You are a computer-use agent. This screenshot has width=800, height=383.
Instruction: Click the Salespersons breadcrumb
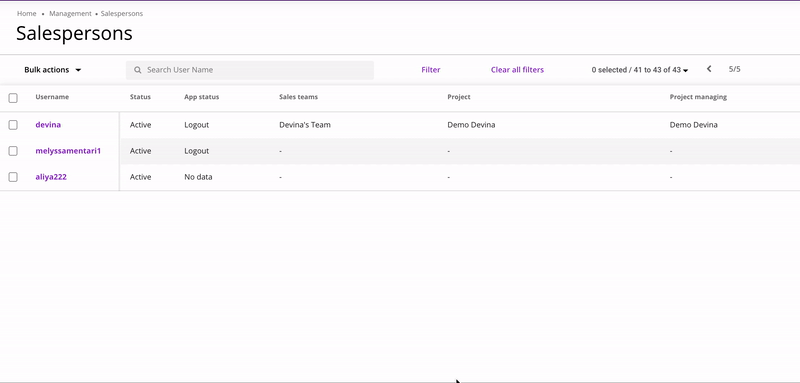122,14
